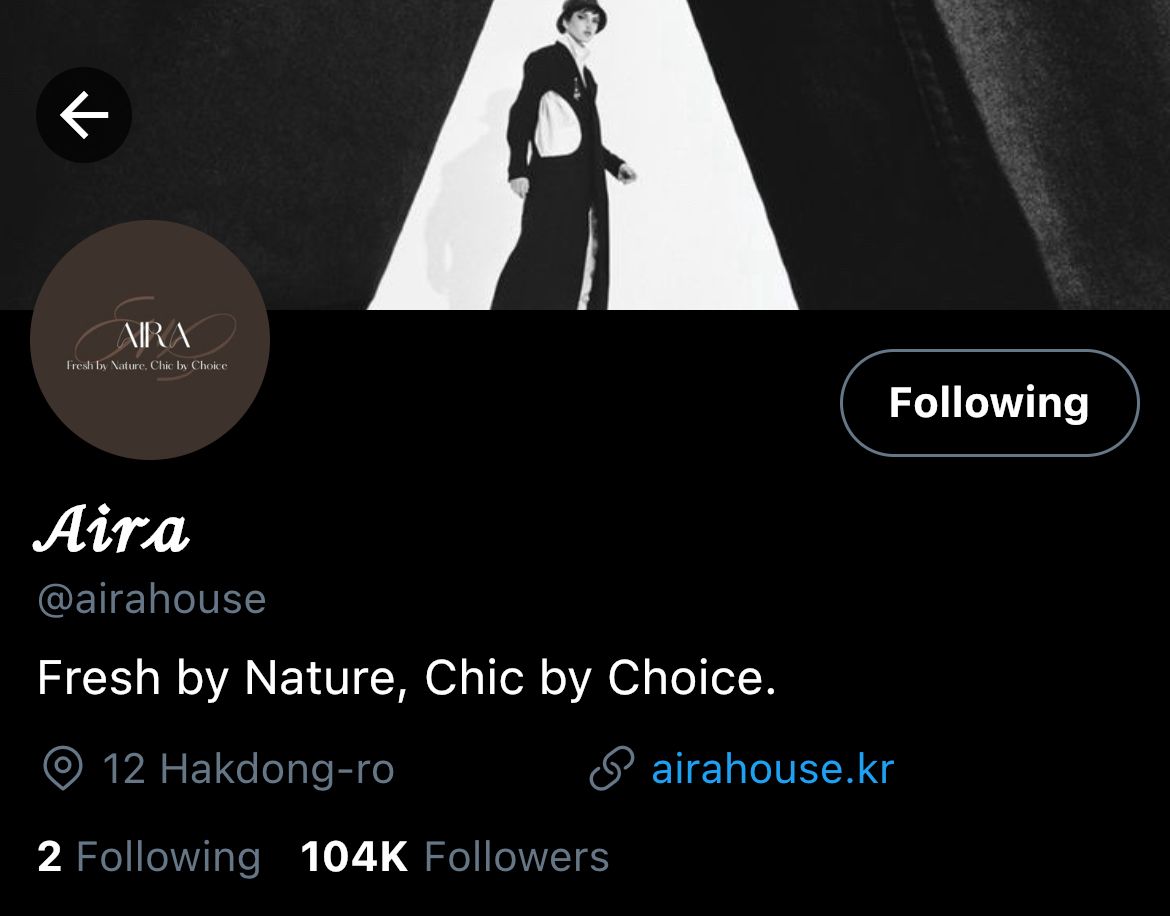Image resolution: width=1170 pixels, height=916 pixels.
Task: Open the black-and-white header banner photo
Action: click(900, 150)
